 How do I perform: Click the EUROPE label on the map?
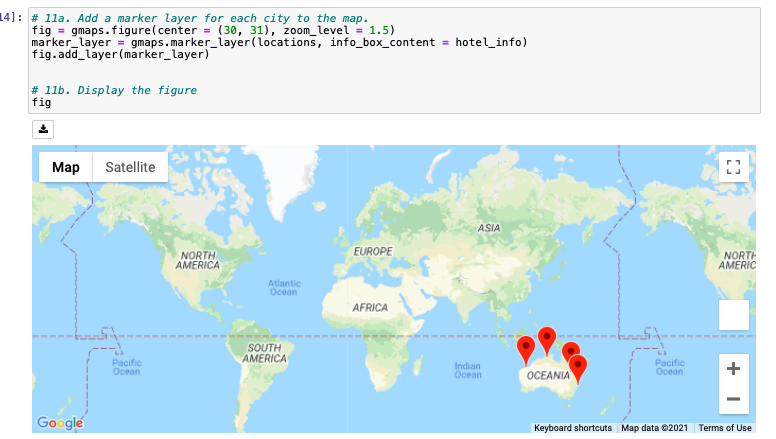tap(373, 251)
